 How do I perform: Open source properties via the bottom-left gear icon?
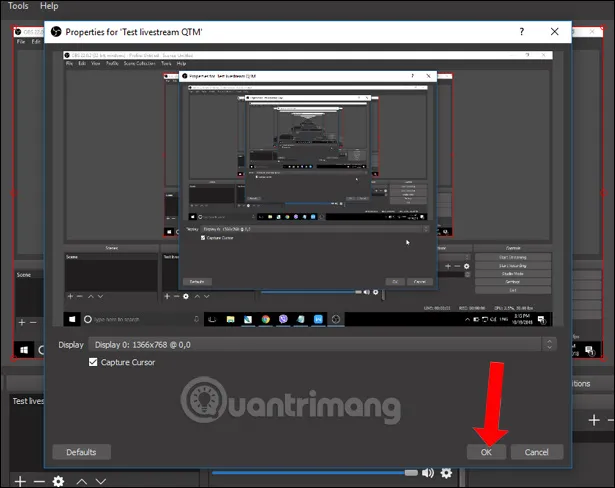point(58,481)
